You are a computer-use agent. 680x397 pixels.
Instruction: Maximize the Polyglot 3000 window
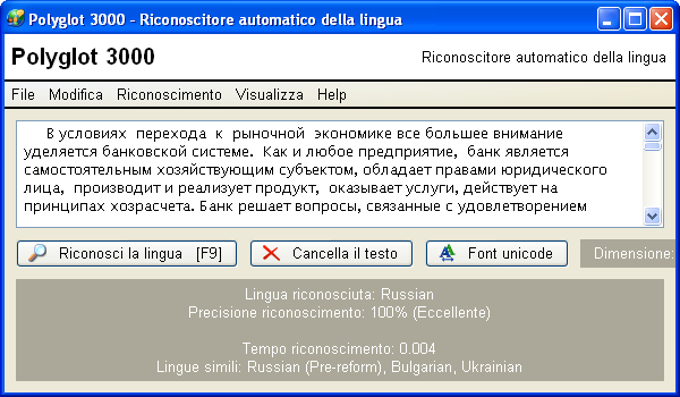click(x=635, y=20)
